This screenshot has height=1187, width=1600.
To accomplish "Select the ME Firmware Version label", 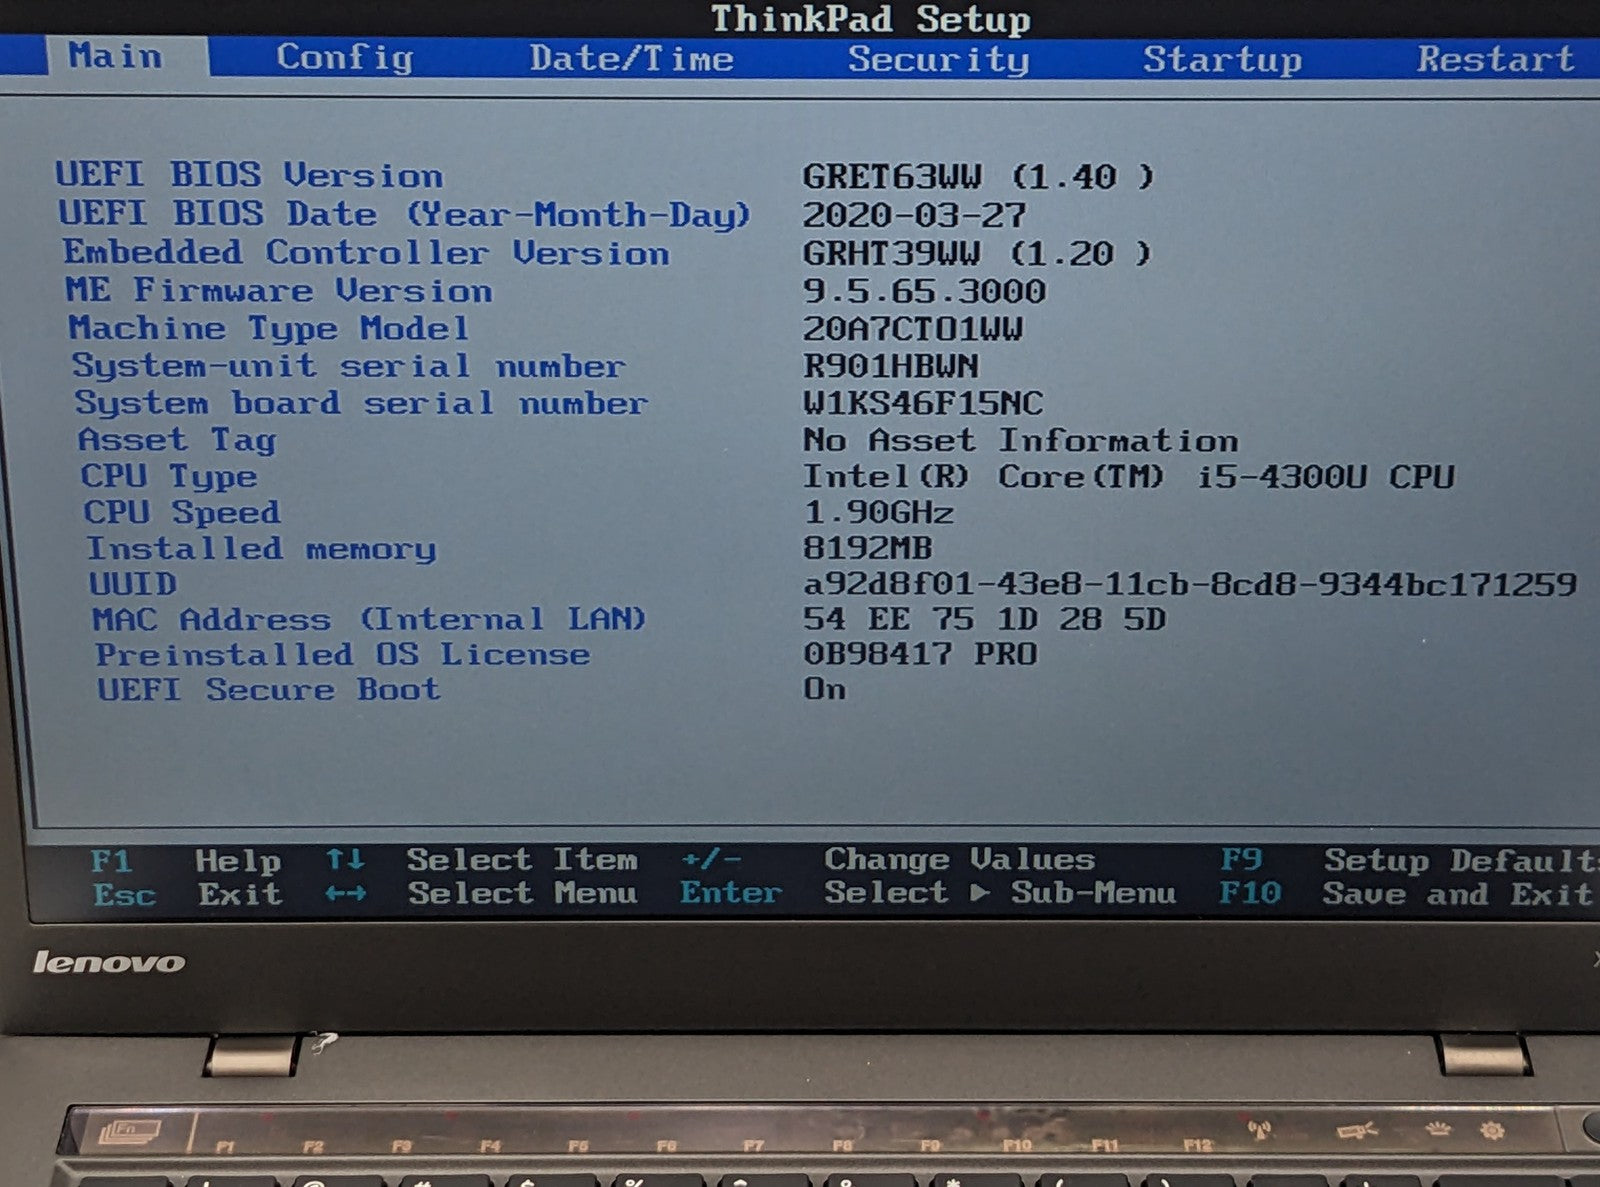I will click(279, 291).
